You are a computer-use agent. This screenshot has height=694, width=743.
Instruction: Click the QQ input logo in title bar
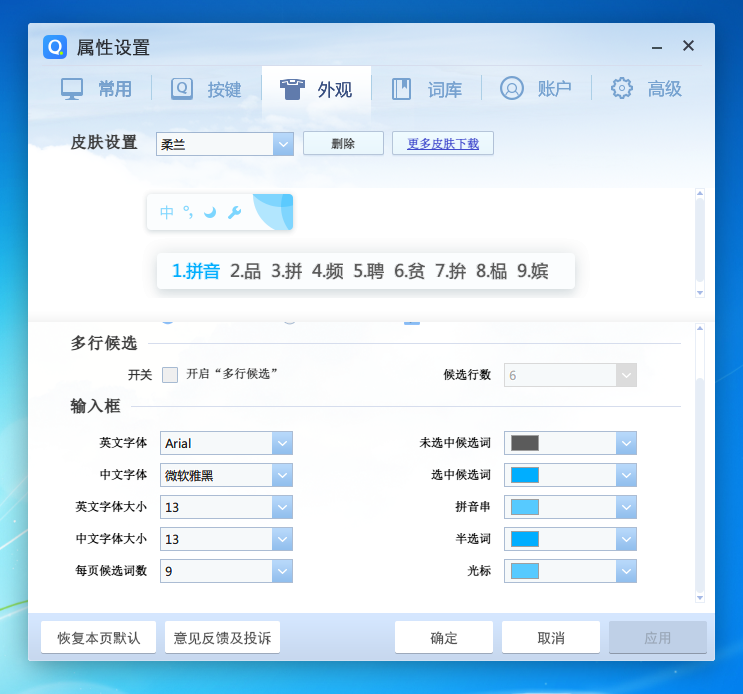pos(55,47)
